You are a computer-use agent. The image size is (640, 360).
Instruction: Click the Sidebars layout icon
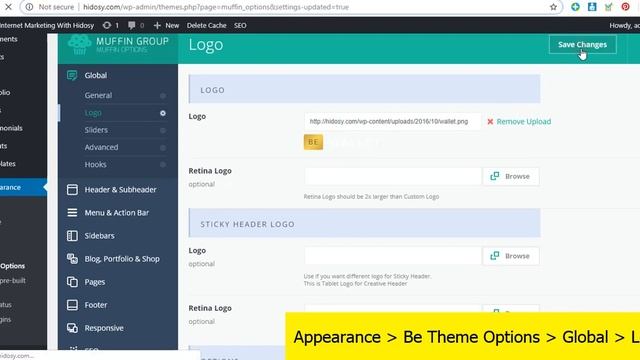coord(72,236)
